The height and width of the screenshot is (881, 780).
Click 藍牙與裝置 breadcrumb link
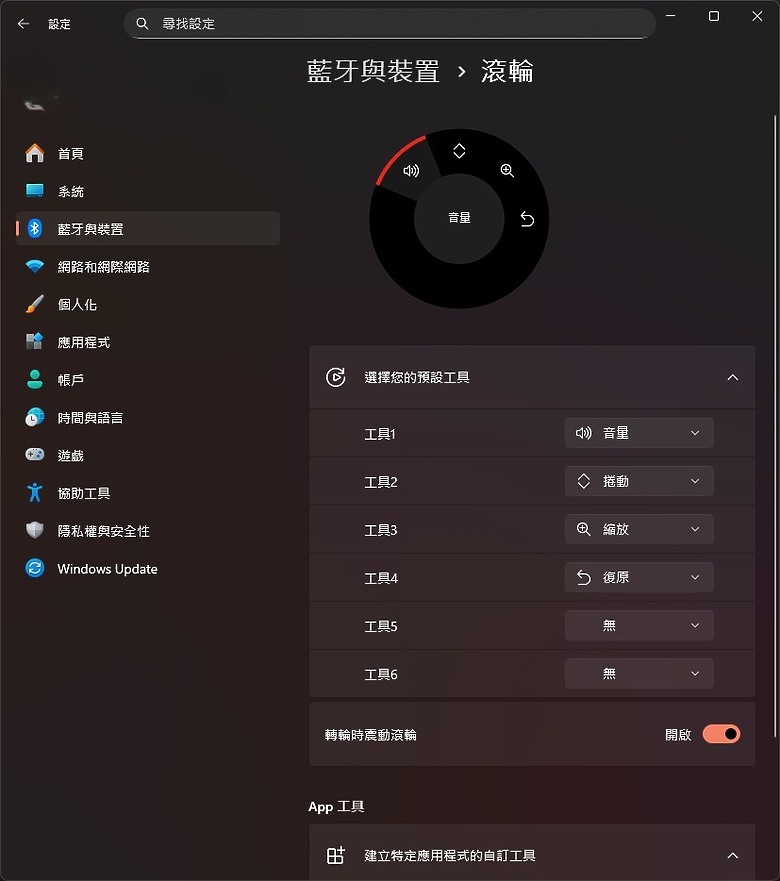click(x=373, y=71)
